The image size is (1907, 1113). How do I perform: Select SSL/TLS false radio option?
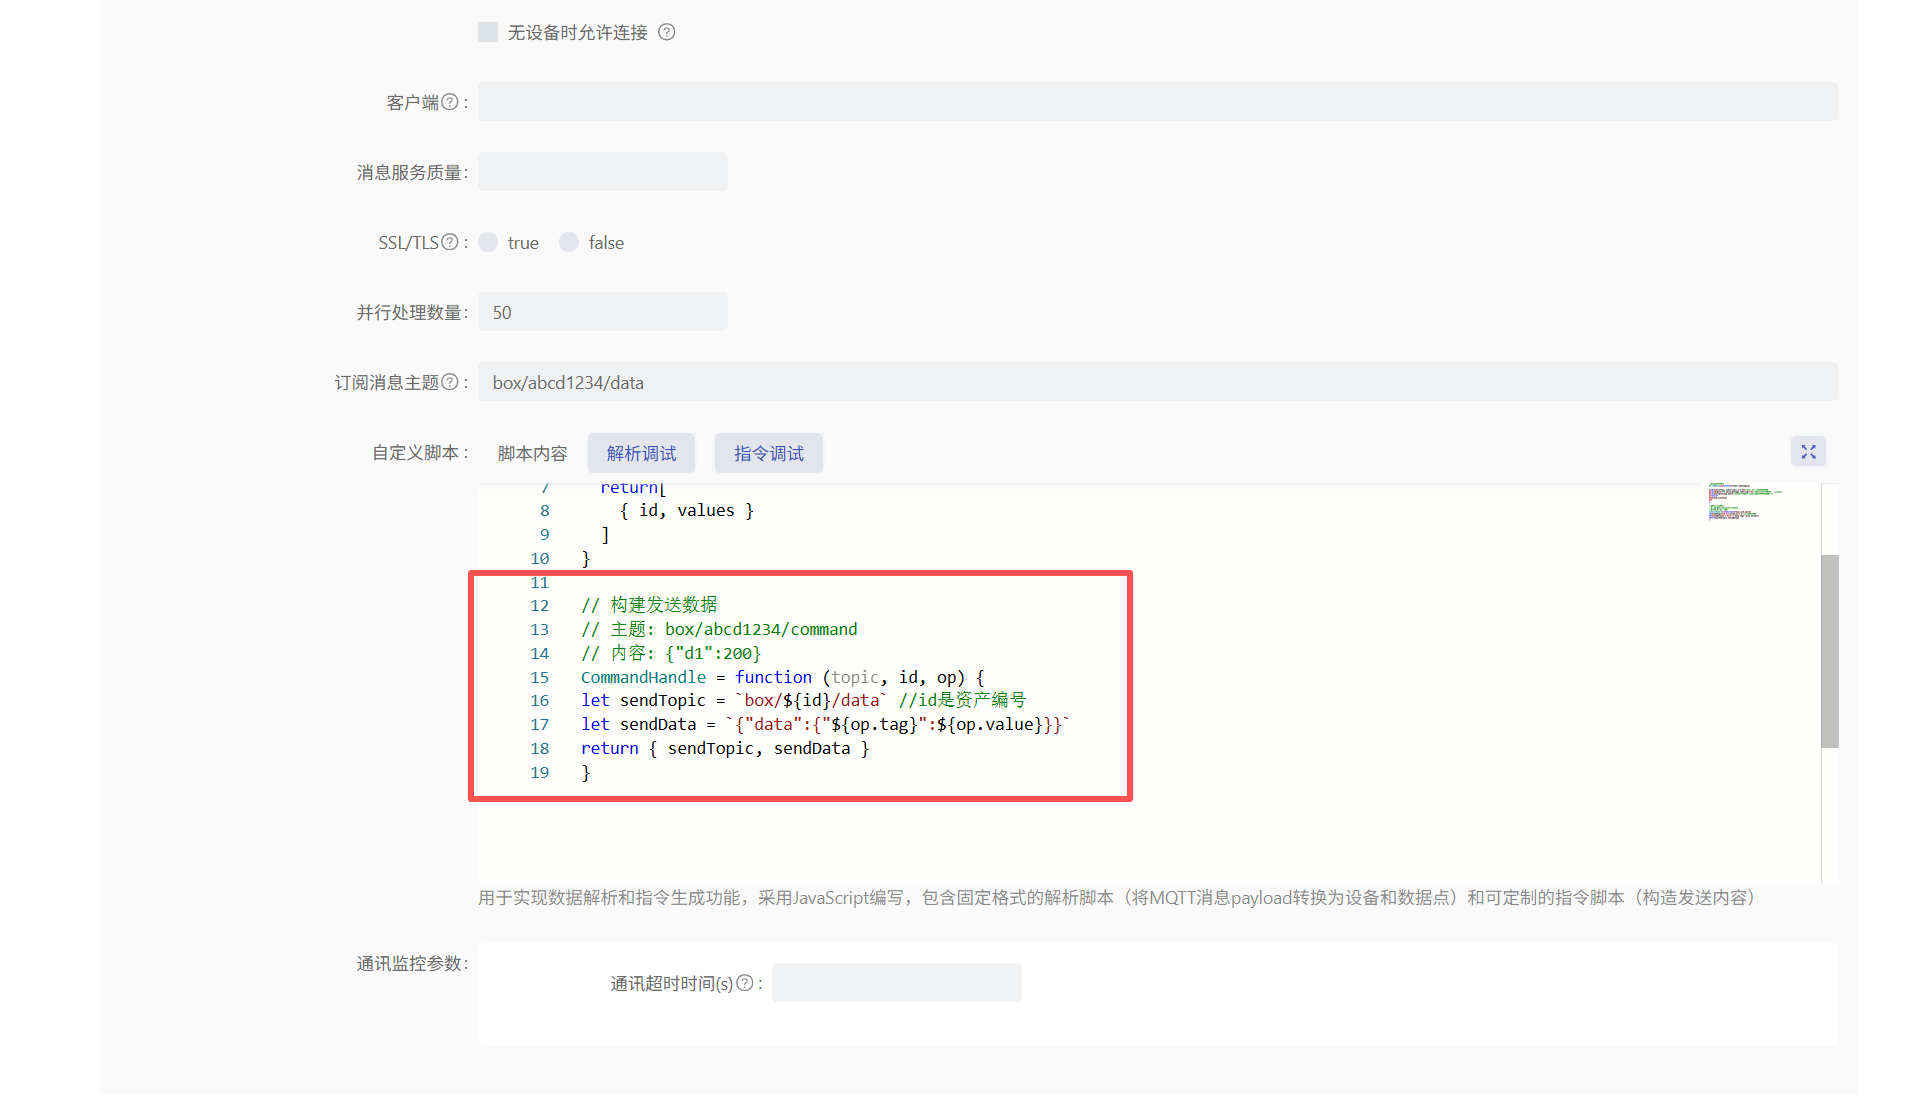point(569,242)
